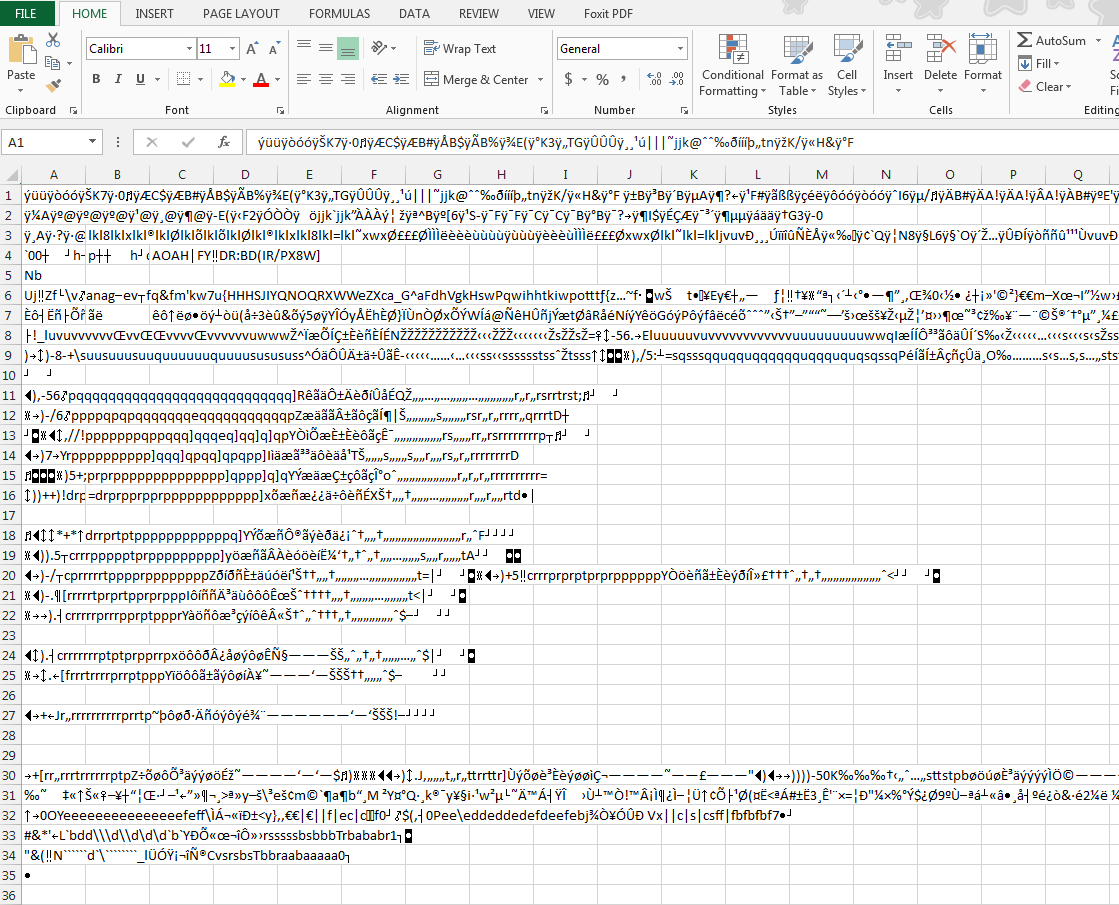This screenshot has height=905, width=1119.
Task: Switch to the DATA tab
Action: (x=415, y=14)
